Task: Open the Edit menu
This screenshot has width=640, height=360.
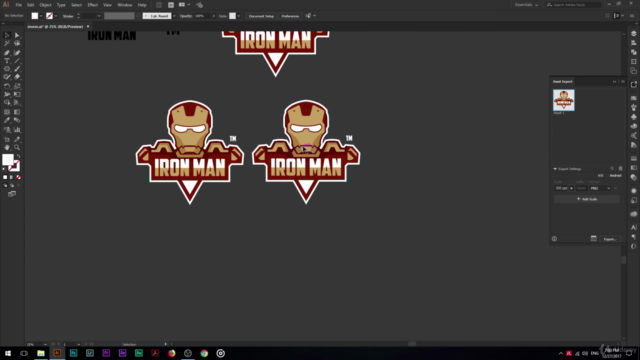Action: tap(31, 5)
